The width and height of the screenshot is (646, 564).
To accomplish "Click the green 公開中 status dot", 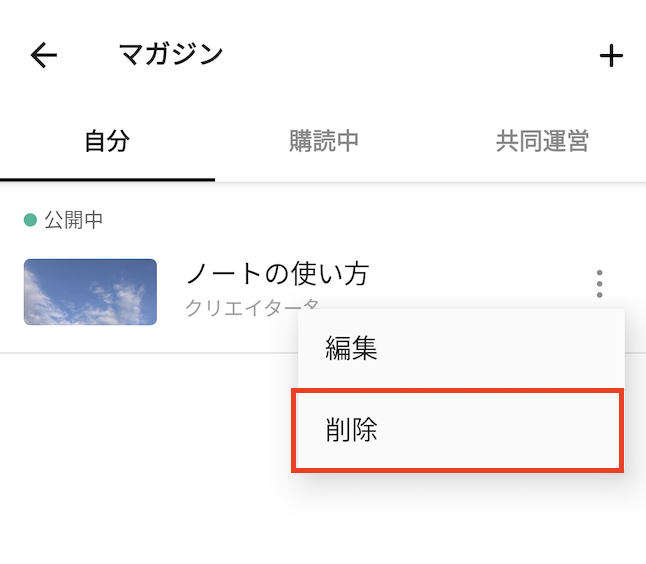I will (x=30, y=220).
